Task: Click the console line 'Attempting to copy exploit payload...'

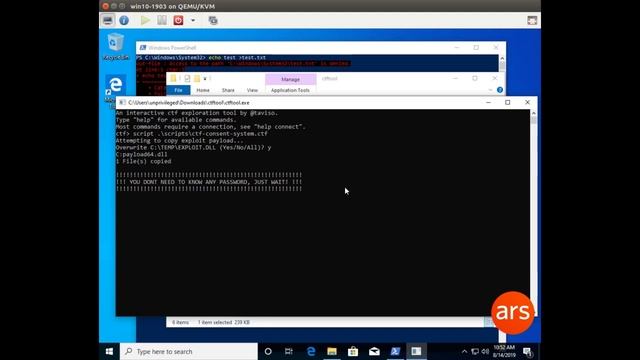Action: 179,140
